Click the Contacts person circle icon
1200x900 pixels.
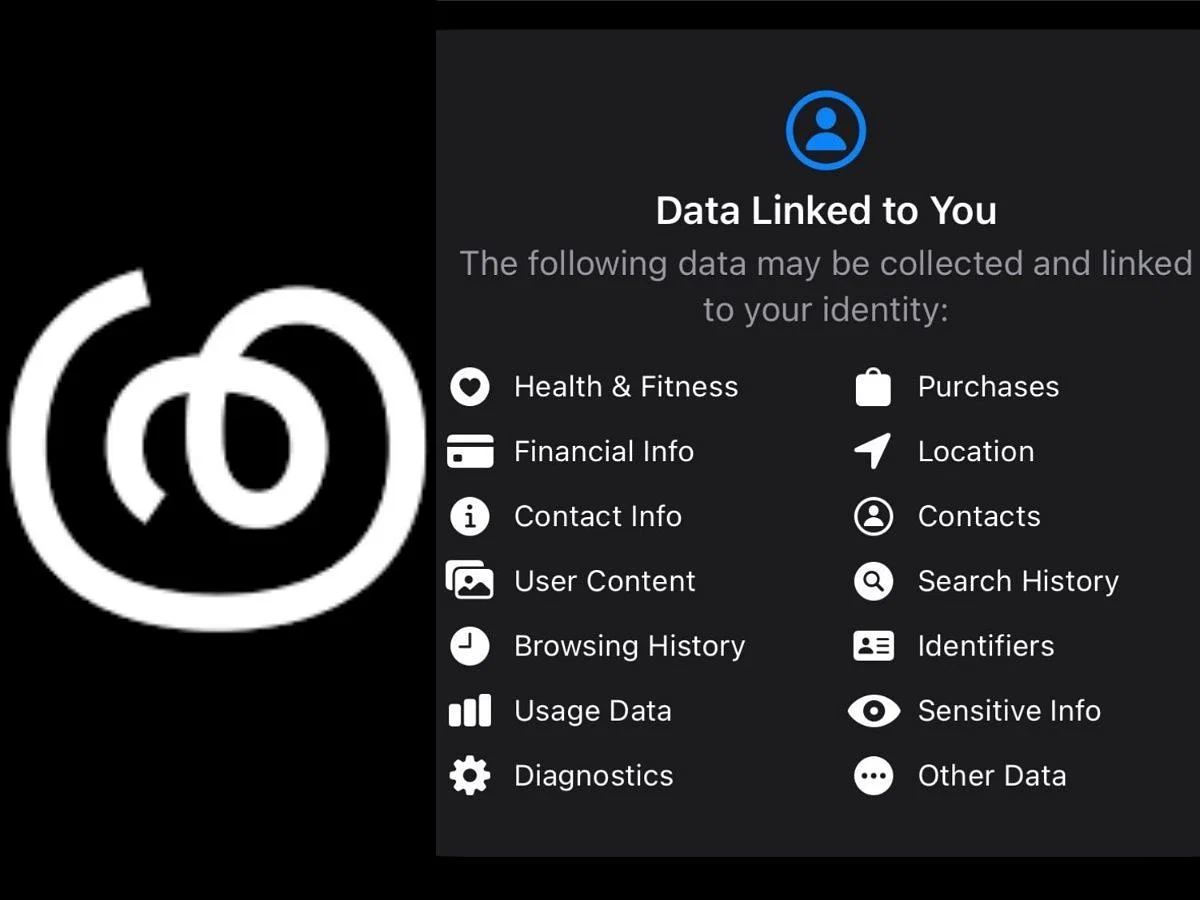click(x=873, y=517)
